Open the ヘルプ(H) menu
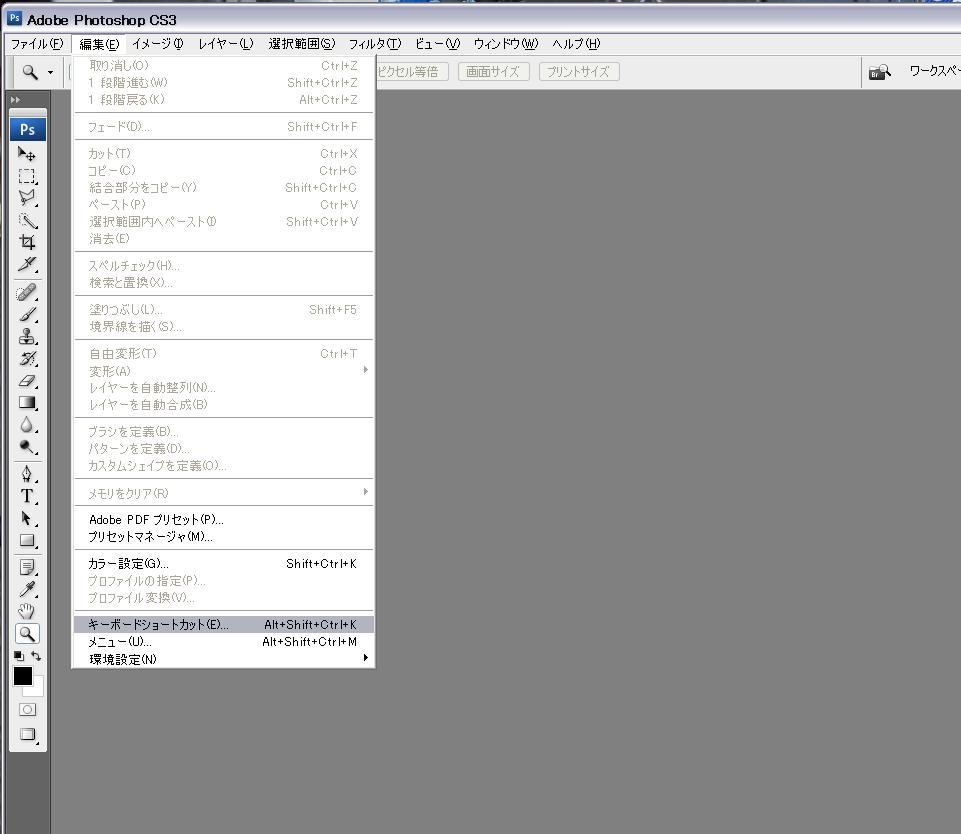 576,44
